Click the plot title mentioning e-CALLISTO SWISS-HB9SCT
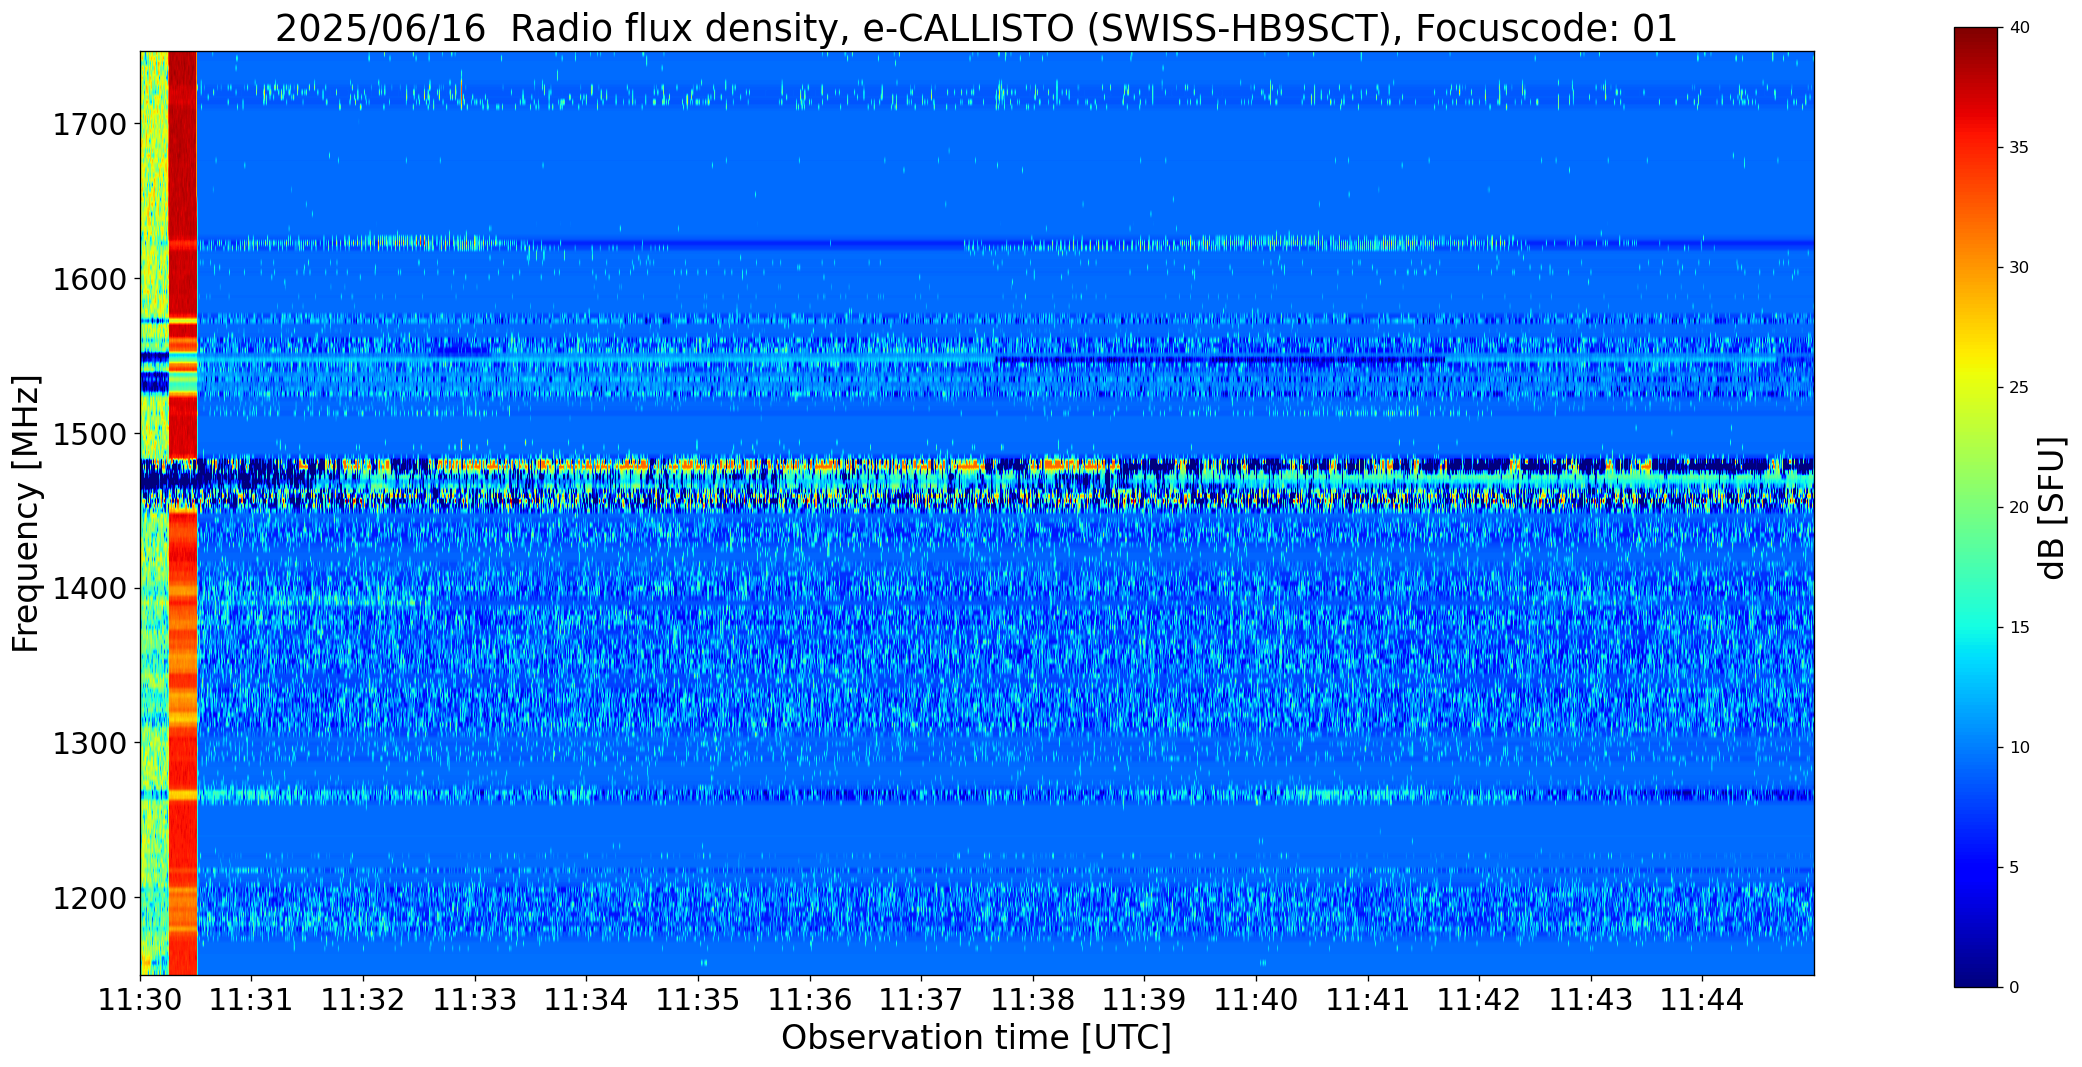Viewport: 2082px width, 1067px height. [976, 28]
